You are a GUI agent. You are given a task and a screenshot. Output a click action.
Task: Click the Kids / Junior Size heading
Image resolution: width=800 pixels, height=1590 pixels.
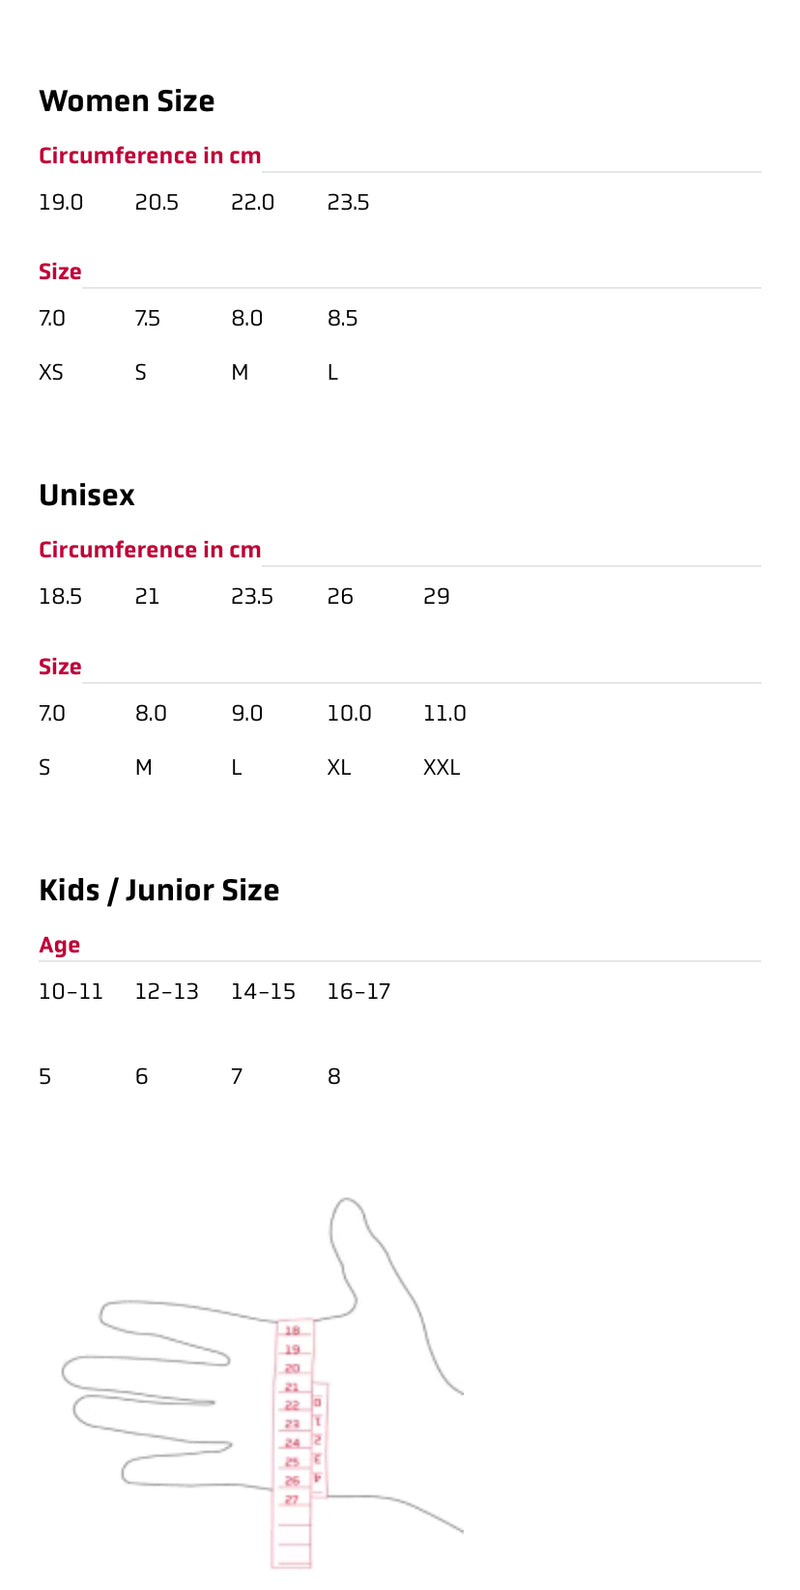(x=159, y=890)
